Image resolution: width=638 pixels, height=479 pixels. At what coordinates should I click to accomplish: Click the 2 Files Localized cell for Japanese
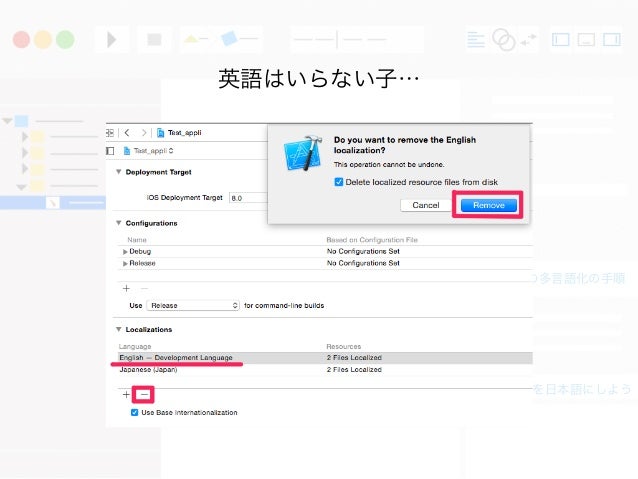(354, 370)
